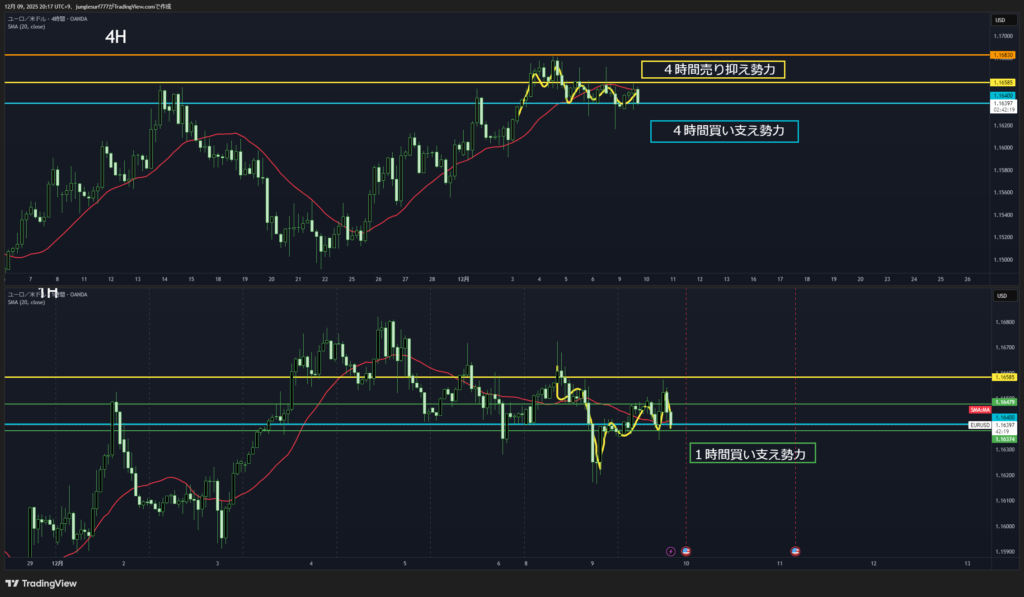Click the TradingView logo at bottom left
Image resolution: width=1024 pixels, height=597 pixels.
pos(41,584)
